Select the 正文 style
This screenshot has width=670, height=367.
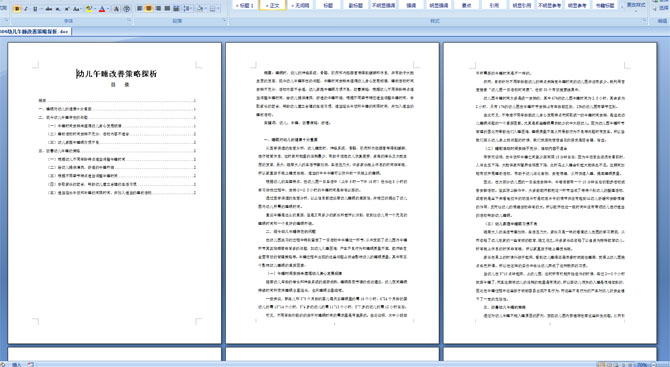pyautogui.click(x=272, y=5)
